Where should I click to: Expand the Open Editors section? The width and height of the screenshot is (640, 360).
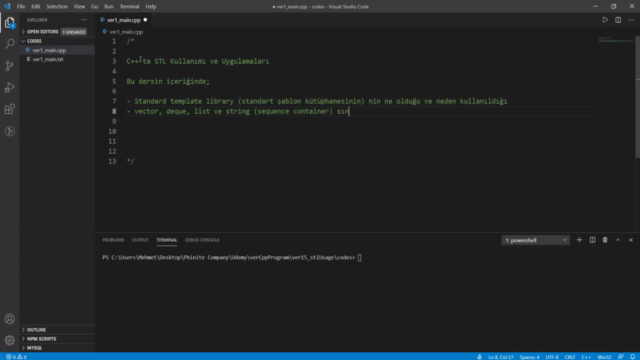(42, 32)
